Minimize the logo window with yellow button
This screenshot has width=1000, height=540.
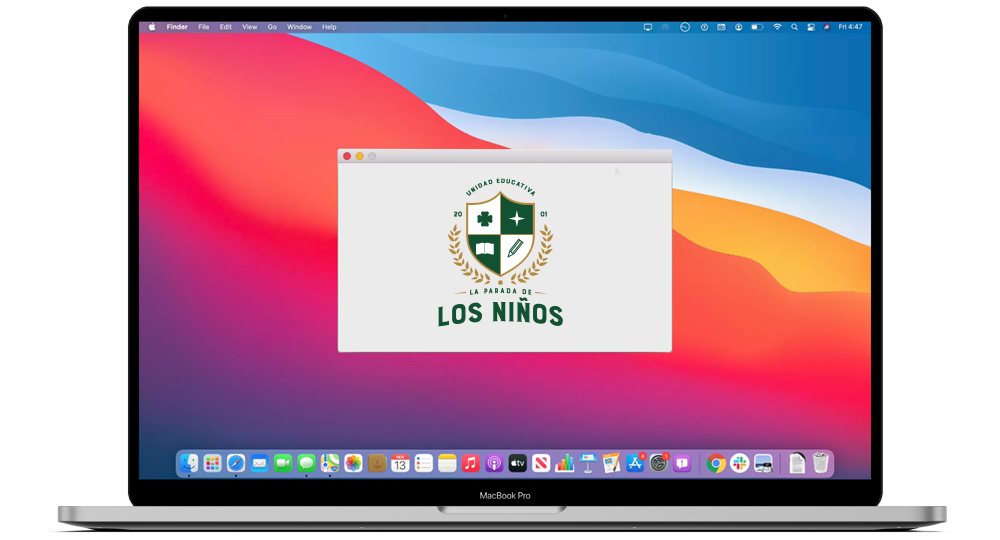click(x=360, y=156)
